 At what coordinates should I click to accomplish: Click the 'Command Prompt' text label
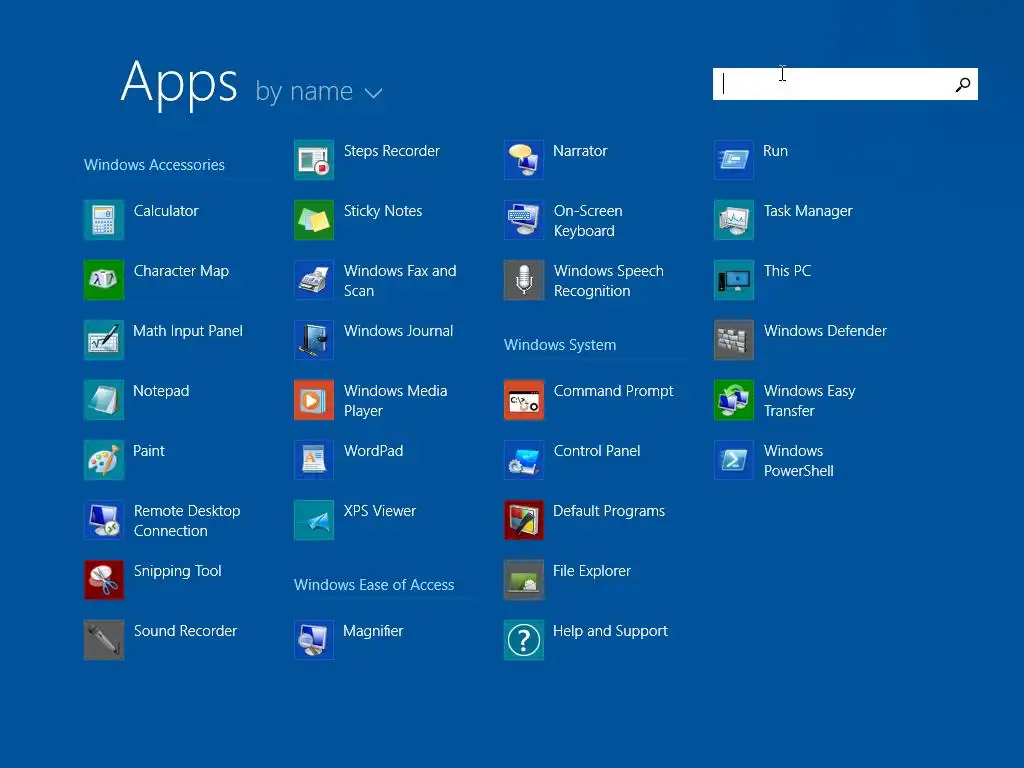click(x=613, y=391)
